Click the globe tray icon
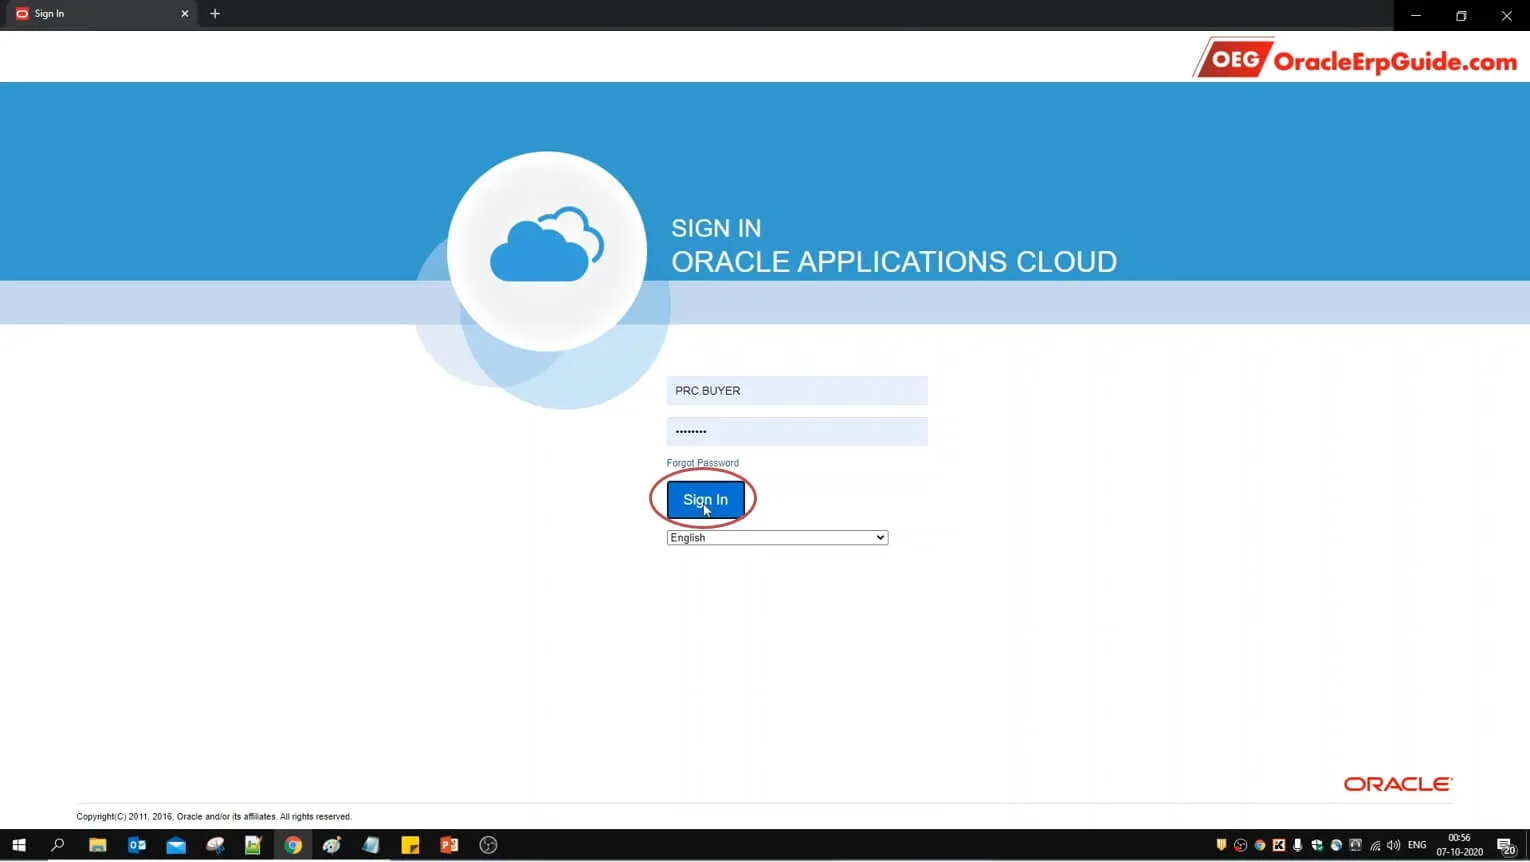This screenshot has height=862, width=1530. pyautogui.click(x=1336, y=845)
